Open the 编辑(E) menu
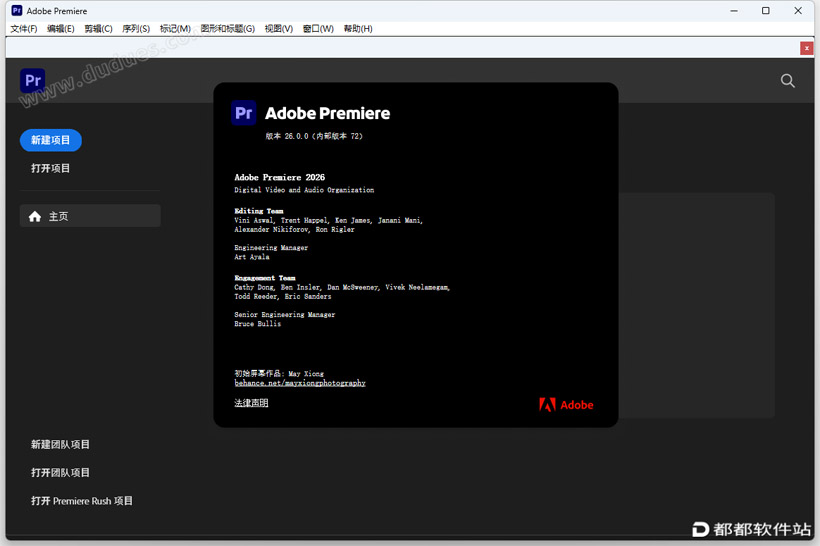The width and height of the screenshot is (820, 546). (x=61, y=29)
